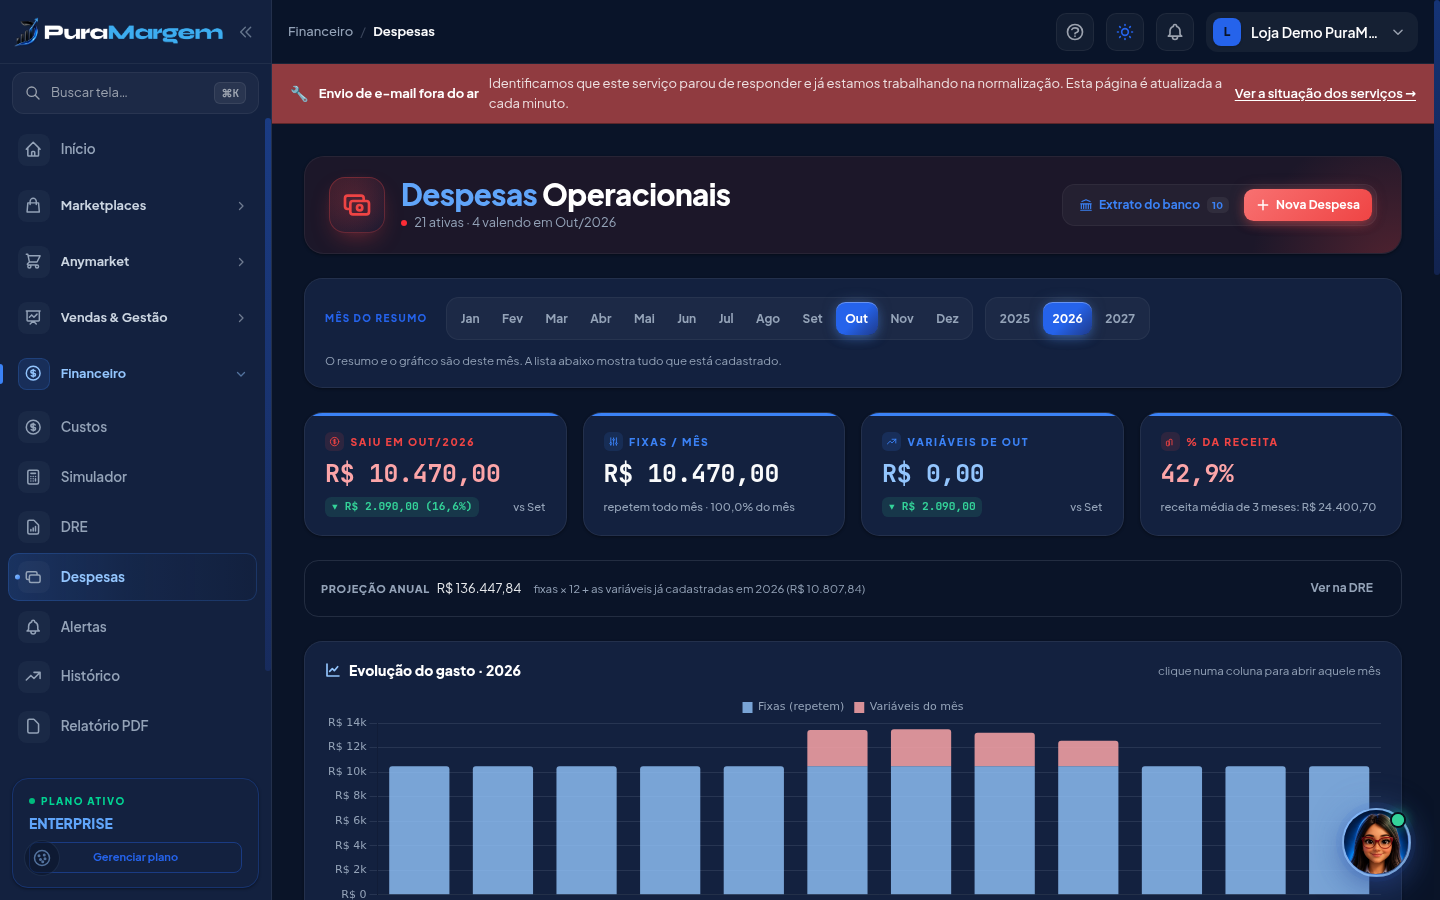Open Ver a situação dos serviços link
1440x900 pixels.
[1325, 94]
